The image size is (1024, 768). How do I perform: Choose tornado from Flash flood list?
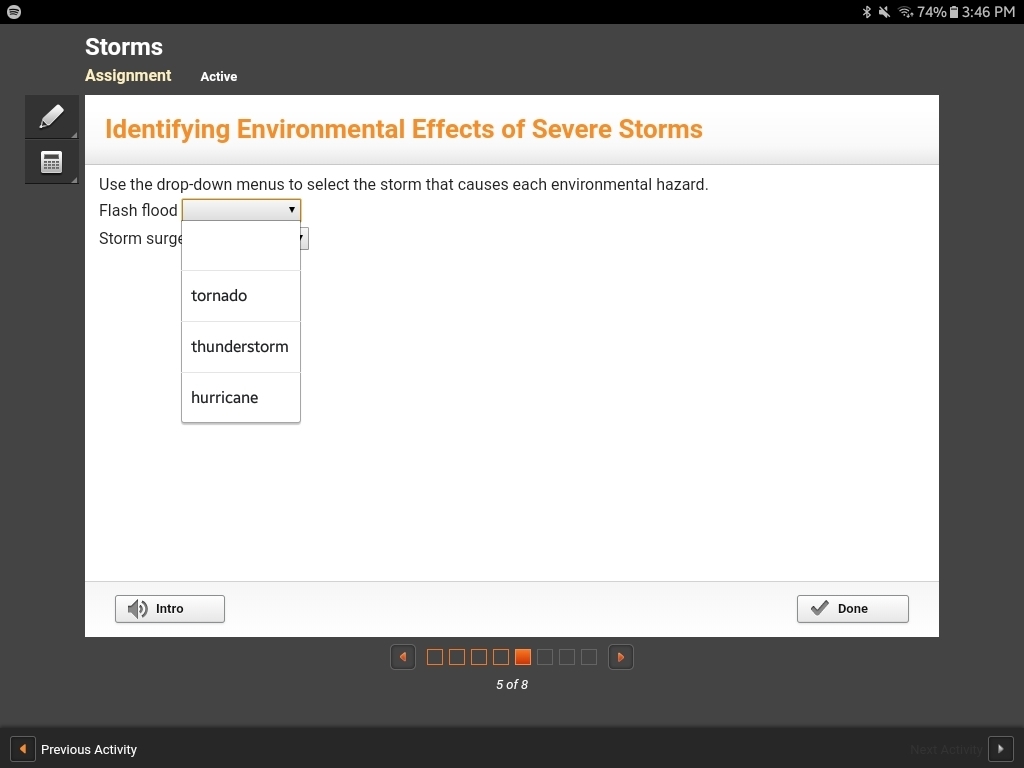(241, 296)
